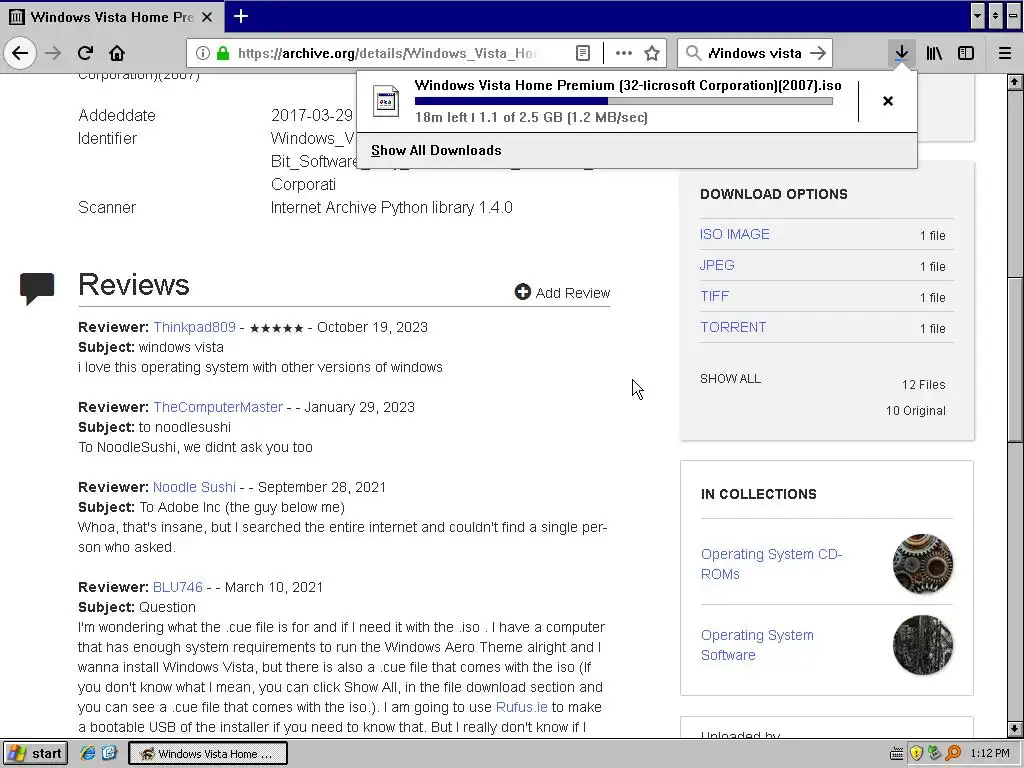Toggle Reader View icon in address bar
The width and height of the screenshot is (1024, 768).
[x=583, y=53]
